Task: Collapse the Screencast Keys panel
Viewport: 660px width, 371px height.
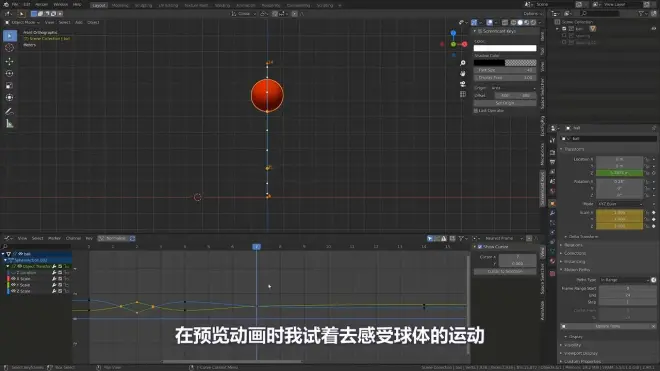Action: [475, 31]
